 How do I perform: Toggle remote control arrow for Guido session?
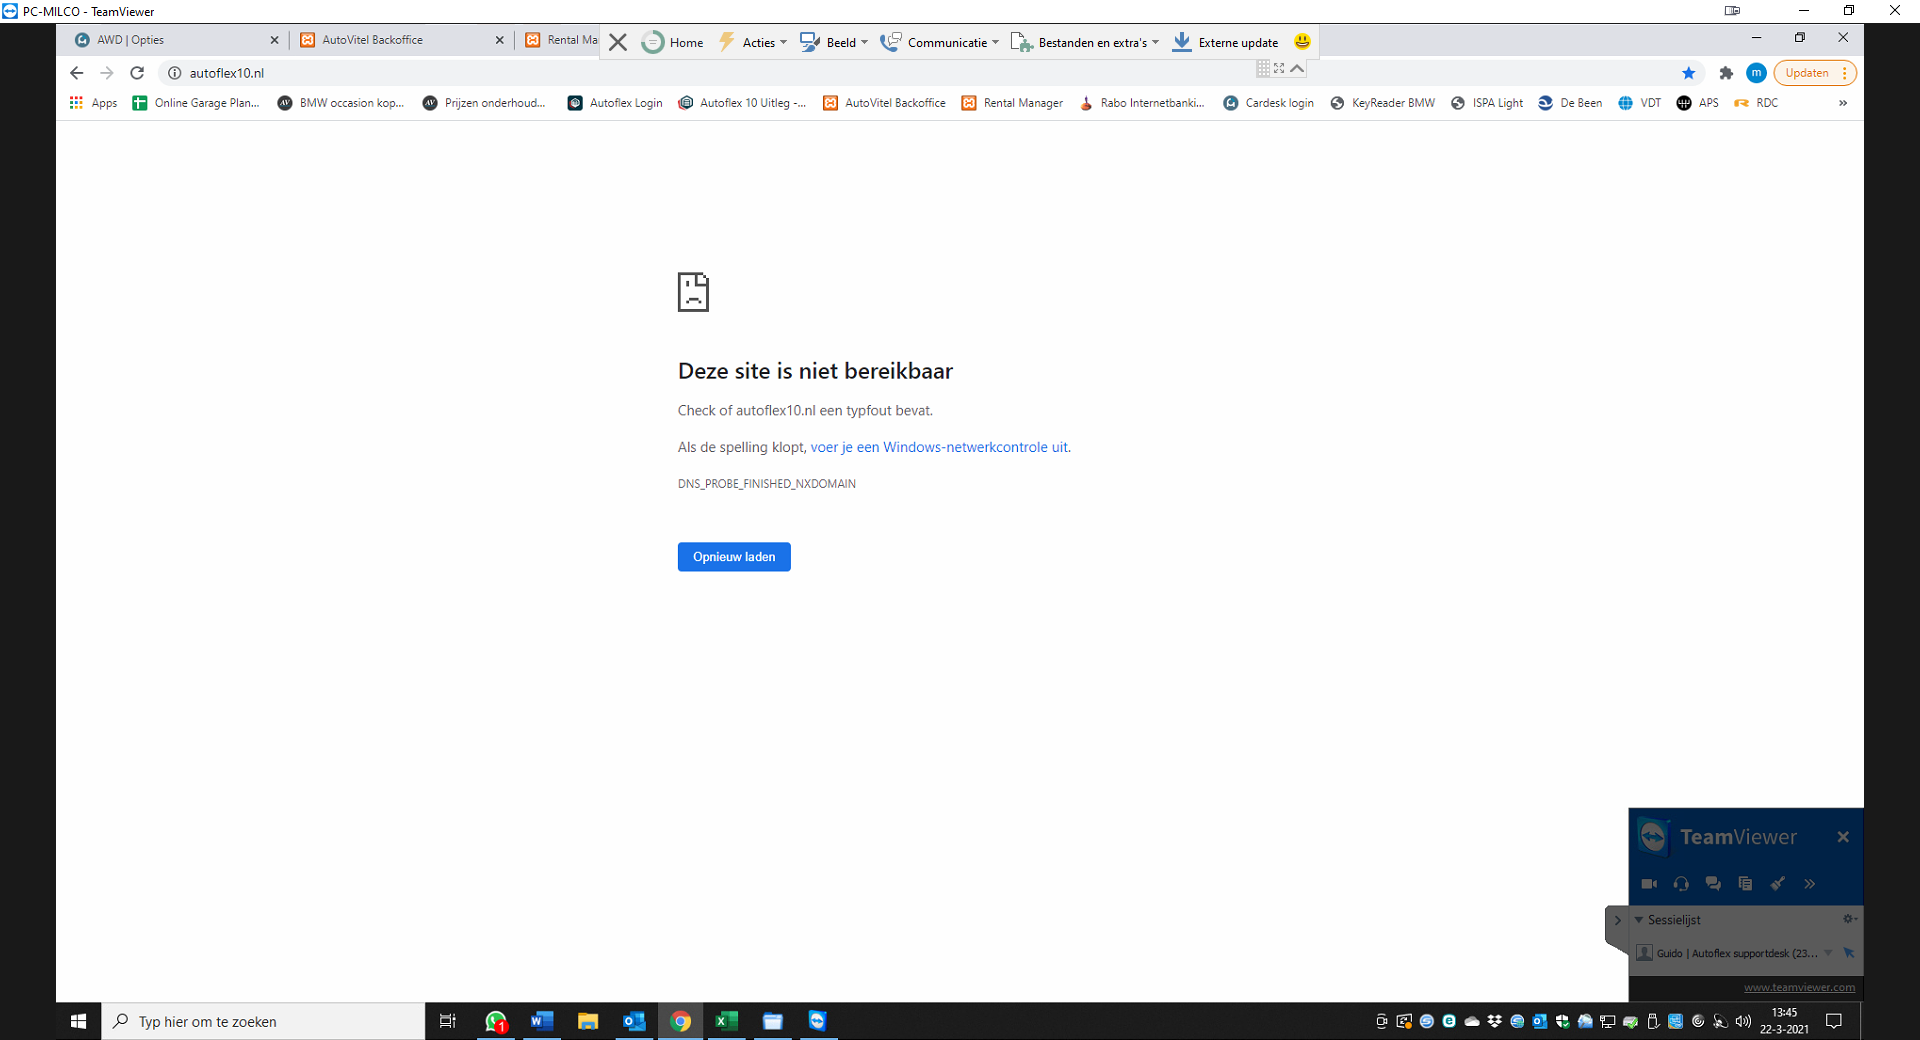pos(1849,953)
